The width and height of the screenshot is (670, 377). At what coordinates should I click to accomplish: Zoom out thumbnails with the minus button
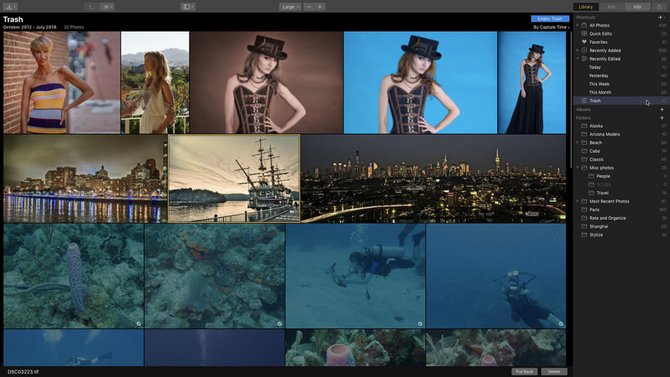click(309, 7)
